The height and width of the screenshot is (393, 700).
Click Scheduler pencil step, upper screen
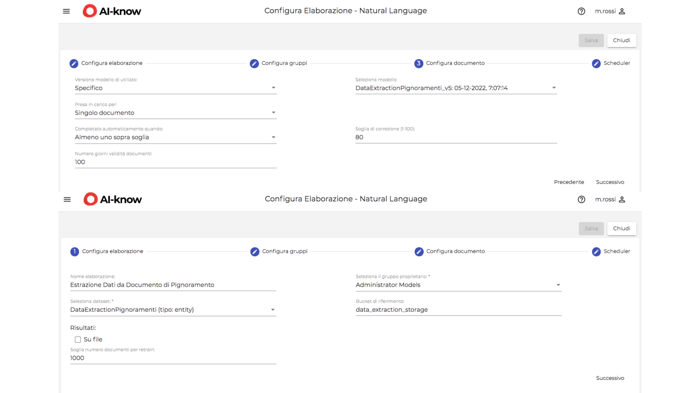[596, 63]
